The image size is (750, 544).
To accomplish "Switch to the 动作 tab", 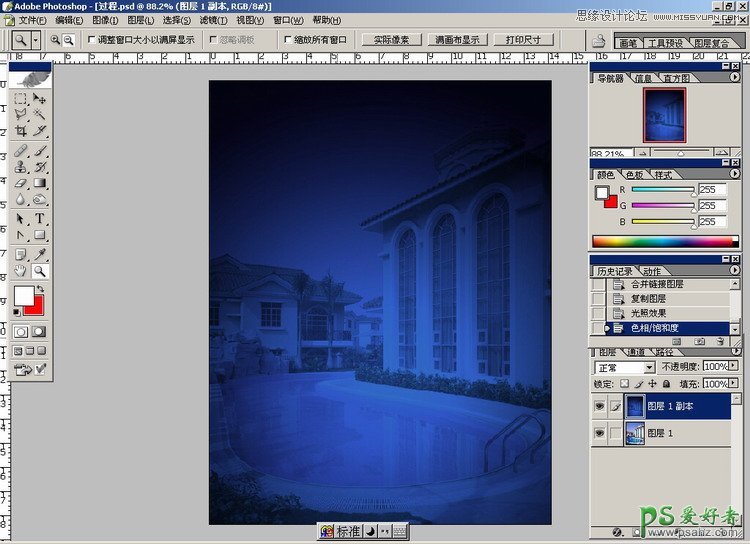I will tap(651, 271).
